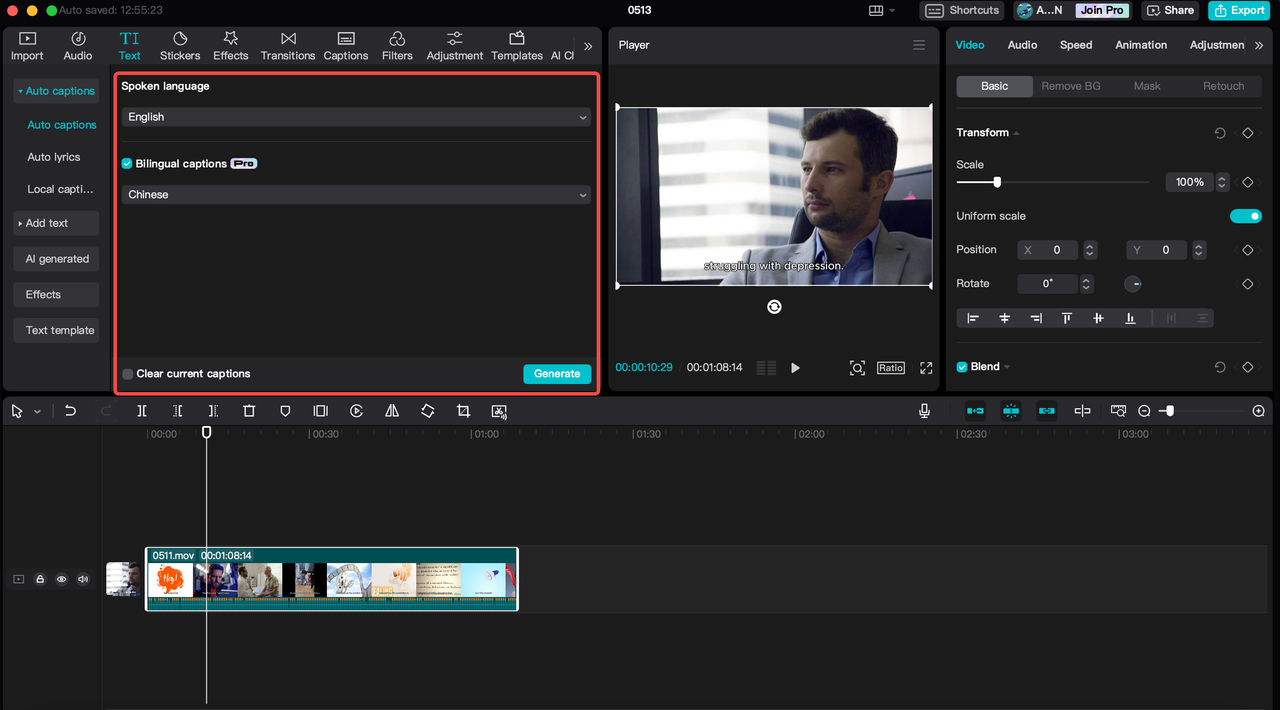Image resolution: width=1280 pixels, height=710 pixels.
Task: Click the Reverse playback circle icon
Action: pos(356,411)
